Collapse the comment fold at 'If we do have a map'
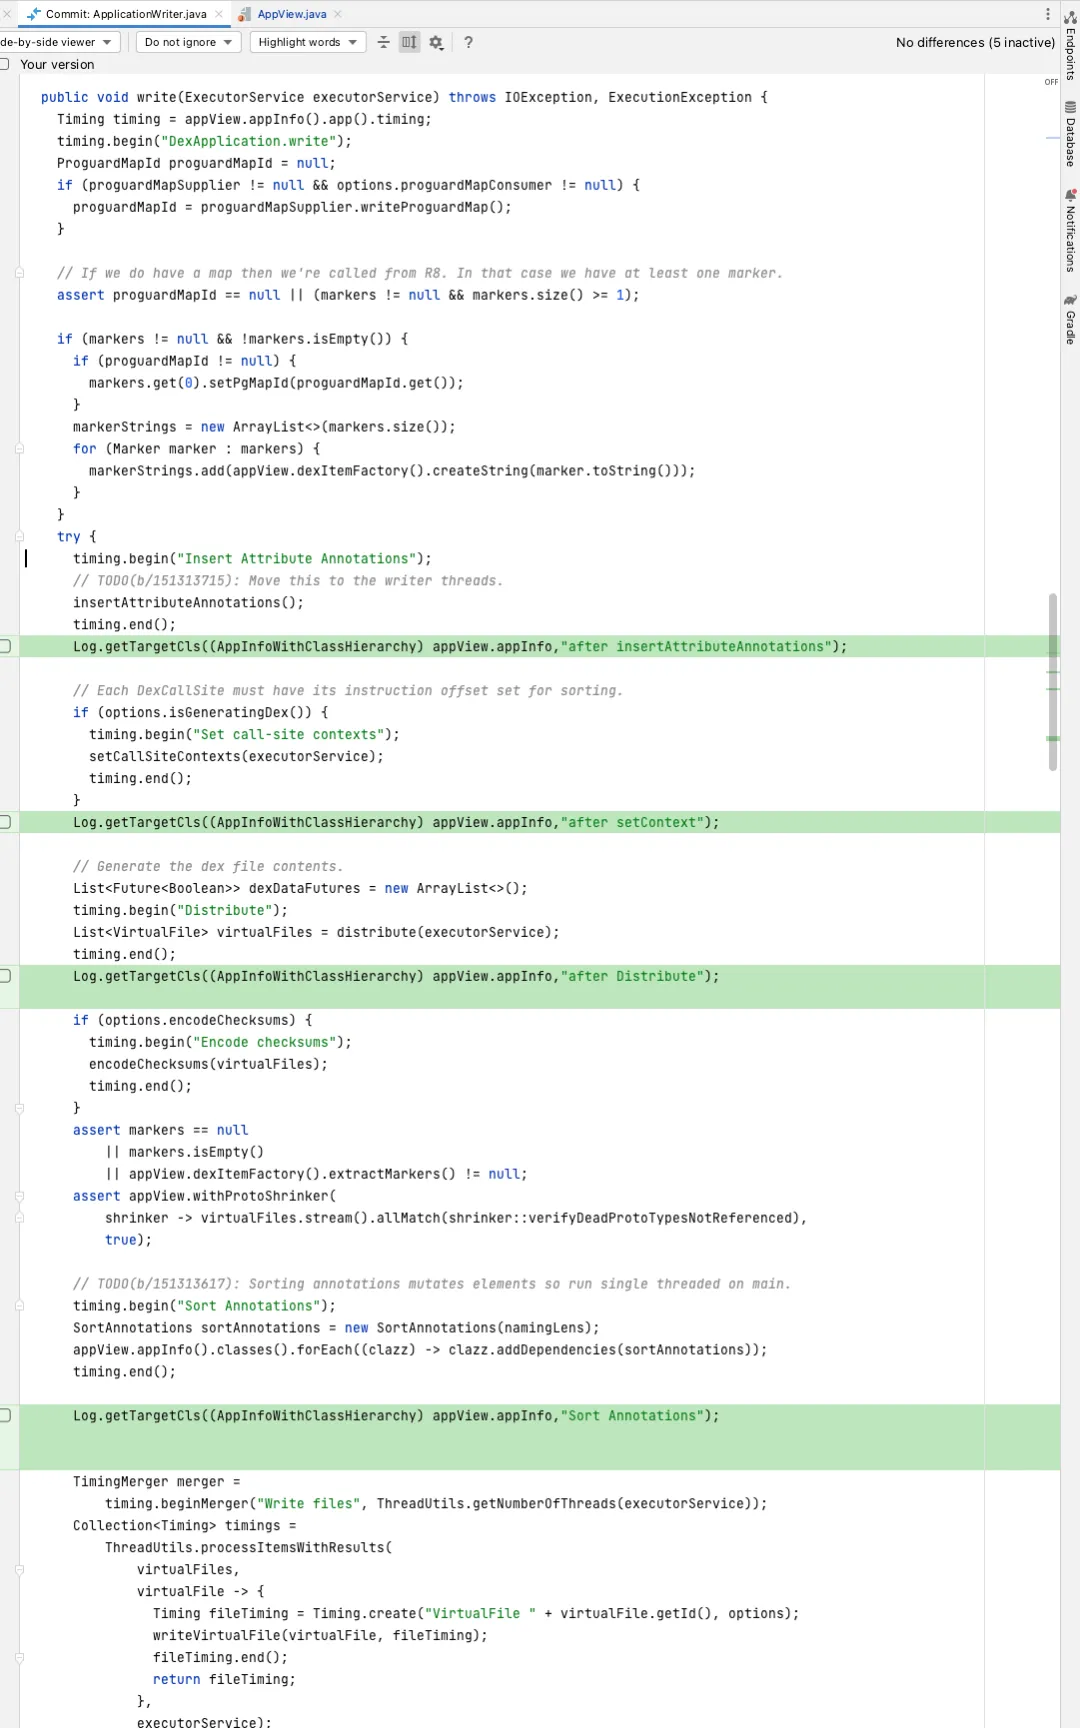This screenshot has height=1728, width=1080. point(19,273)
